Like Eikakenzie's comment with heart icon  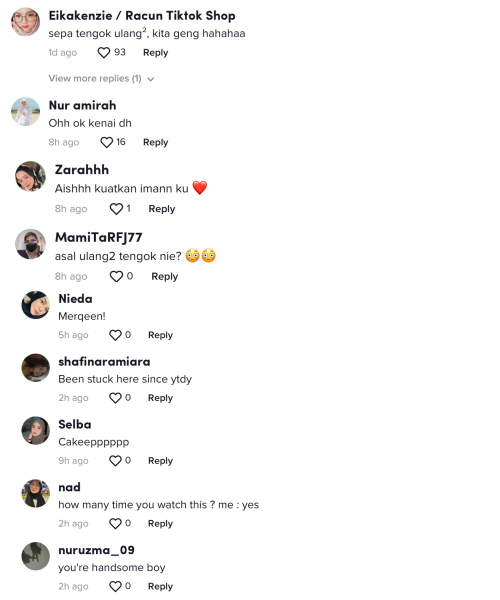tap(103, 52)
